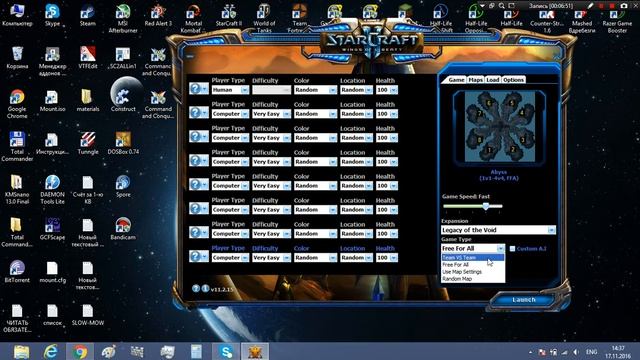Open the help question-mark icon beside version number
The image size is (640, 360).
click(x=196, y=289)
